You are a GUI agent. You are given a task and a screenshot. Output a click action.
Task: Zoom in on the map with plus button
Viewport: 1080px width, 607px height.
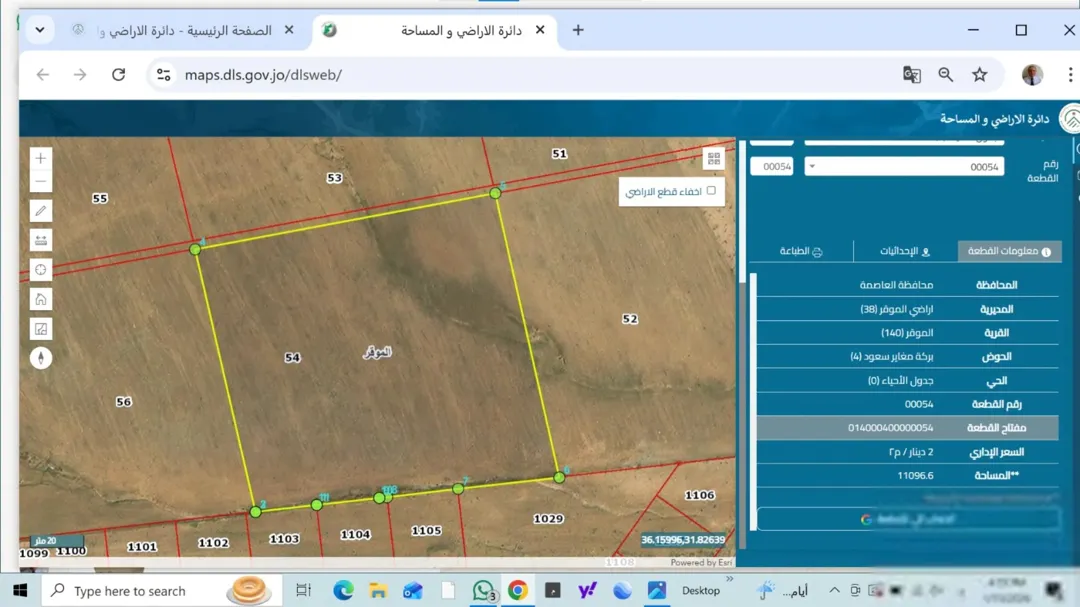41,158
